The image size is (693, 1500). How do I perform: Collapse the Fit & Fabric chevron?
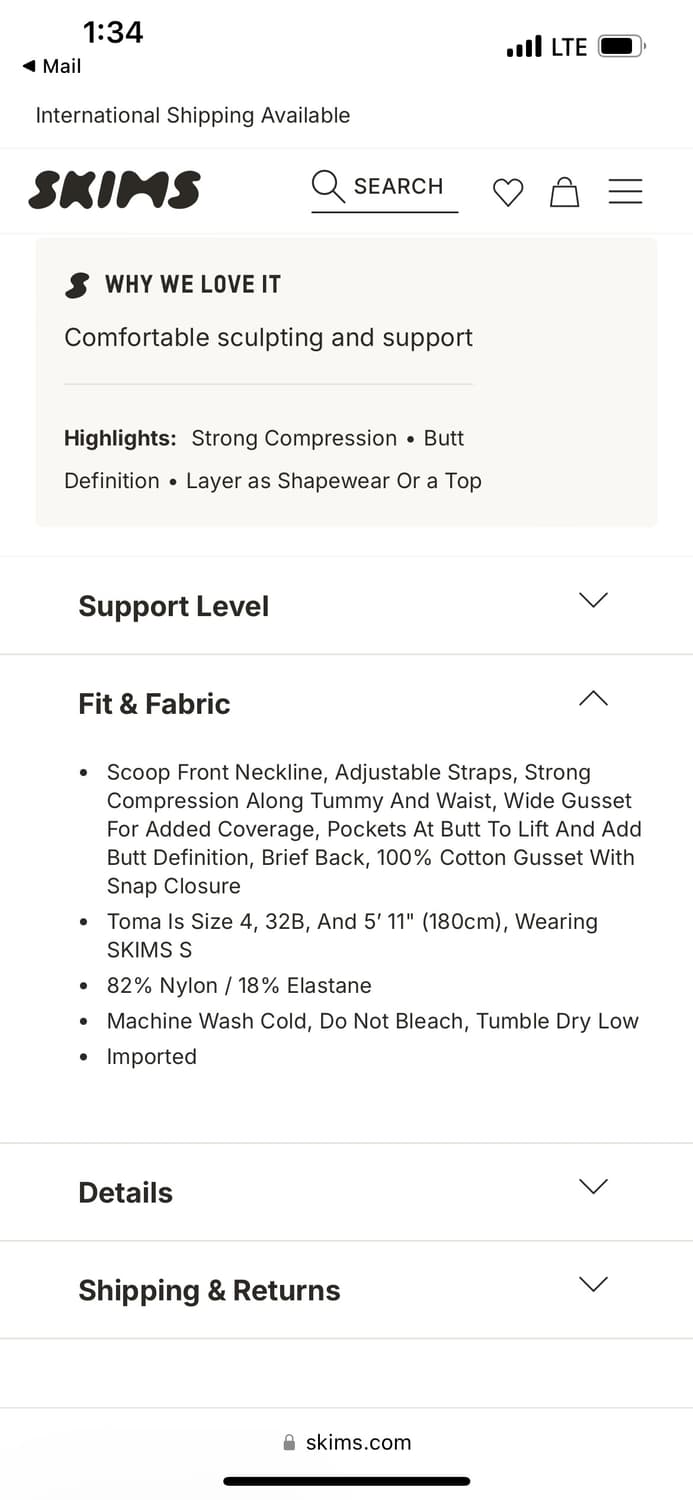coord(593,698)
